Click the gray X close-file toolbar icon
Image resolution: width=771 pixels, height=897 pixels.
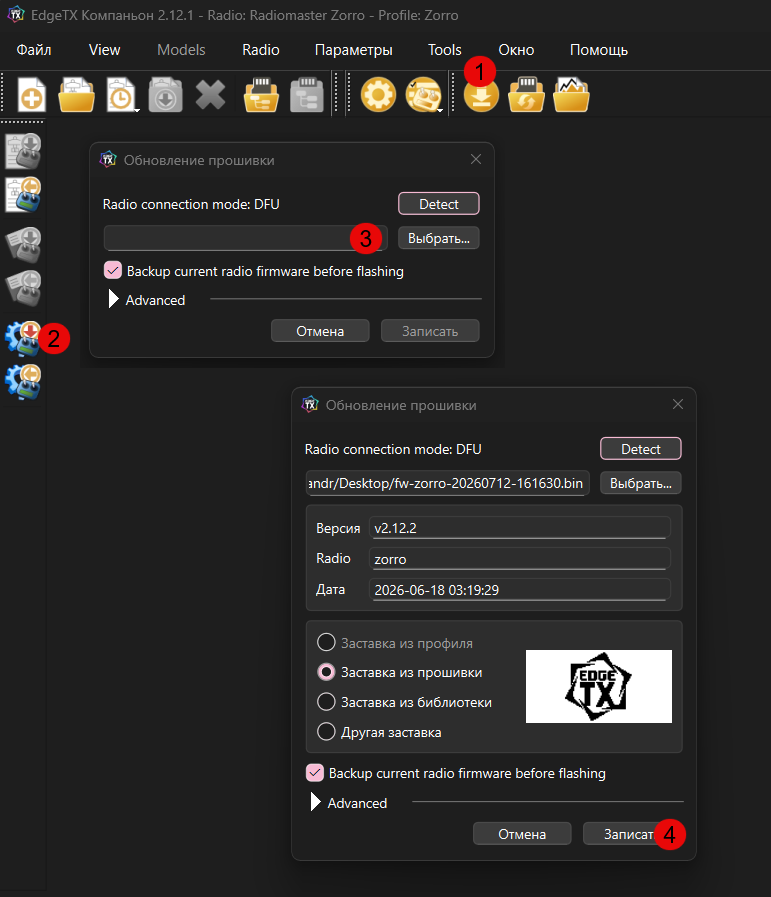210,94
